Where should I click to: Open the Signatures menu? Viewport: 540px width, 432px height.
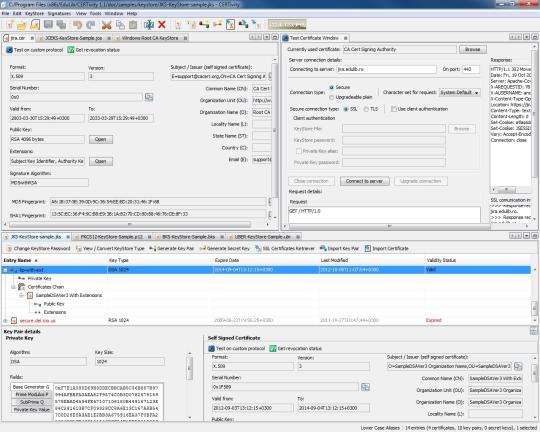(x=59, y=13)
